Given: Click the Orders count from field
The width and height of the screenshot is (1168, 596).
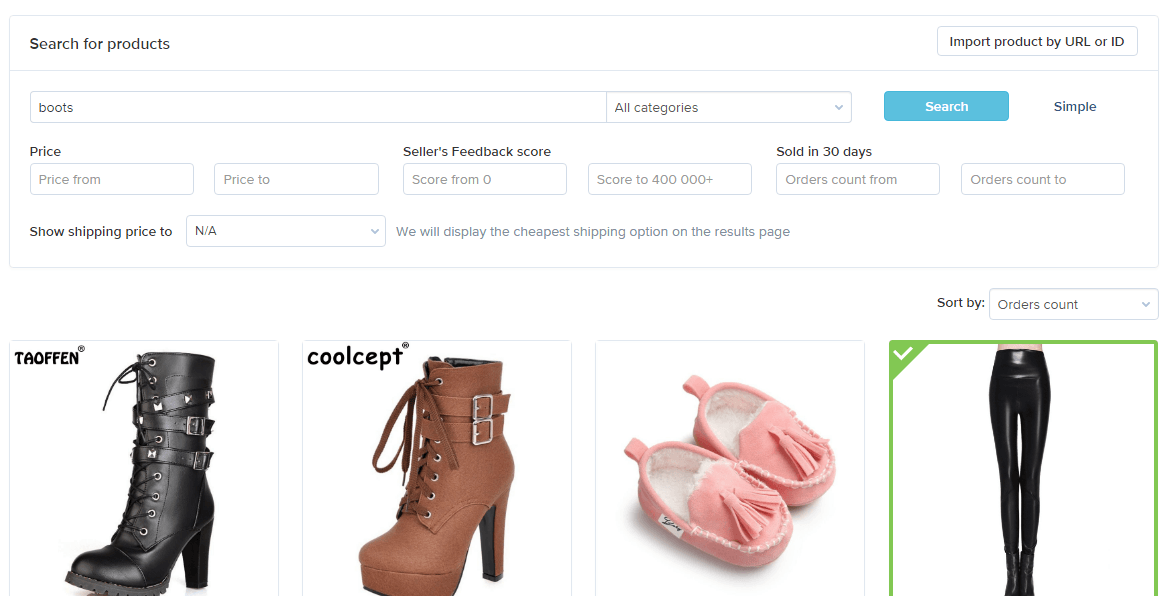Looking at the screenshot, I should point(858,180).
